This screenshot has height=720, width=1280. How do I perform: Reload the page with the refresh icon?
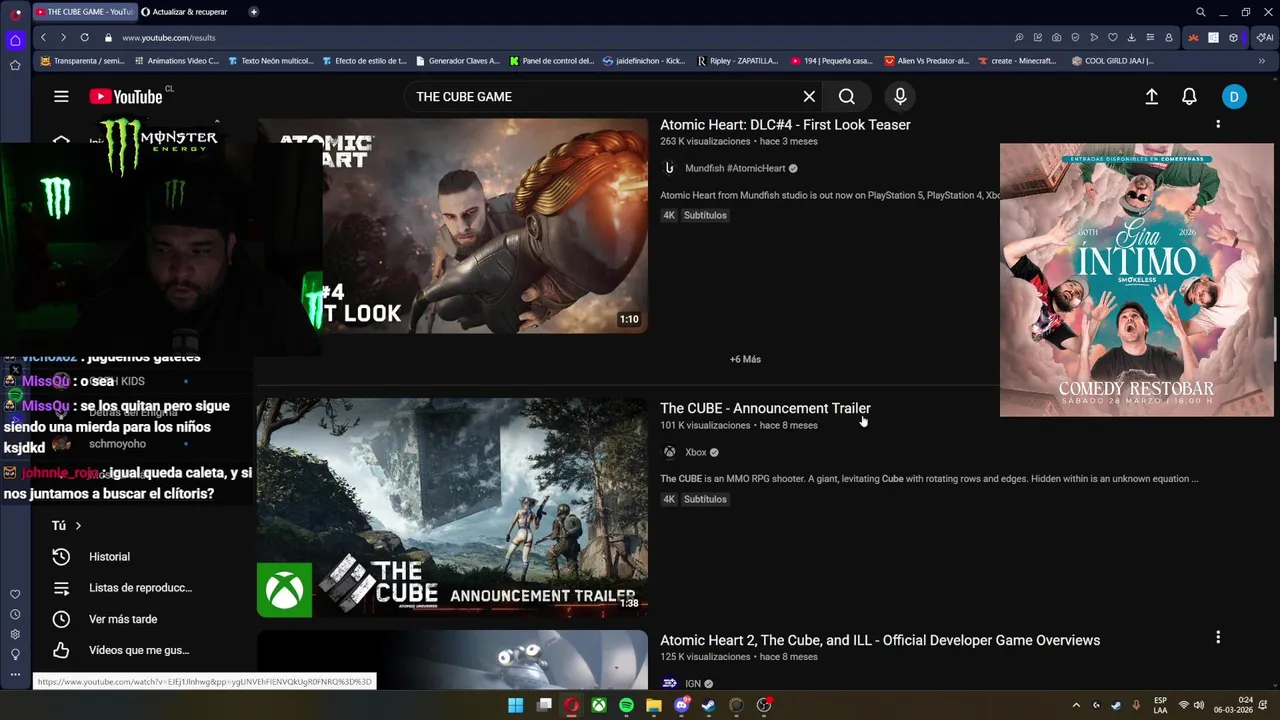[x=84, y=37]
